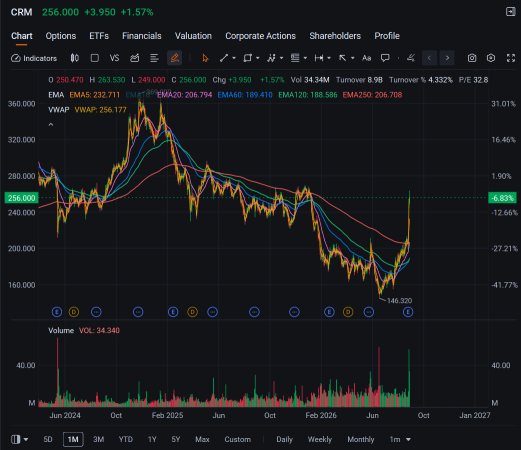The image size is (521, 450).
Task: Click the square layout icon beside candlesticks
Action: pyautogui.click(x=95, y=58)
